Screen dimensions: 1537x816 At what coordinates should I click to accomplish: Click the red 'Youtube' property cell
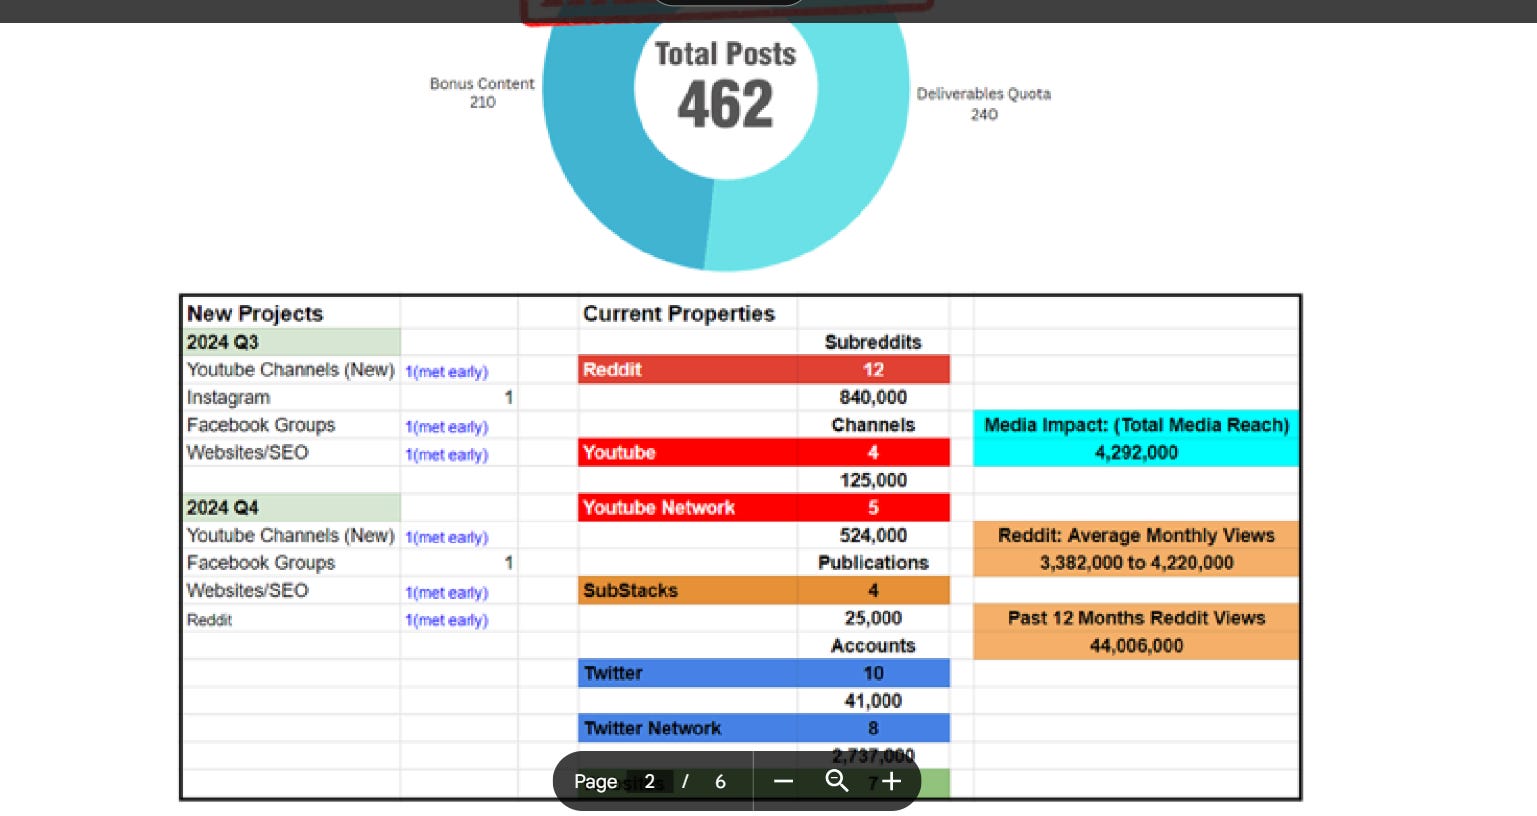(x=688, y=453)
